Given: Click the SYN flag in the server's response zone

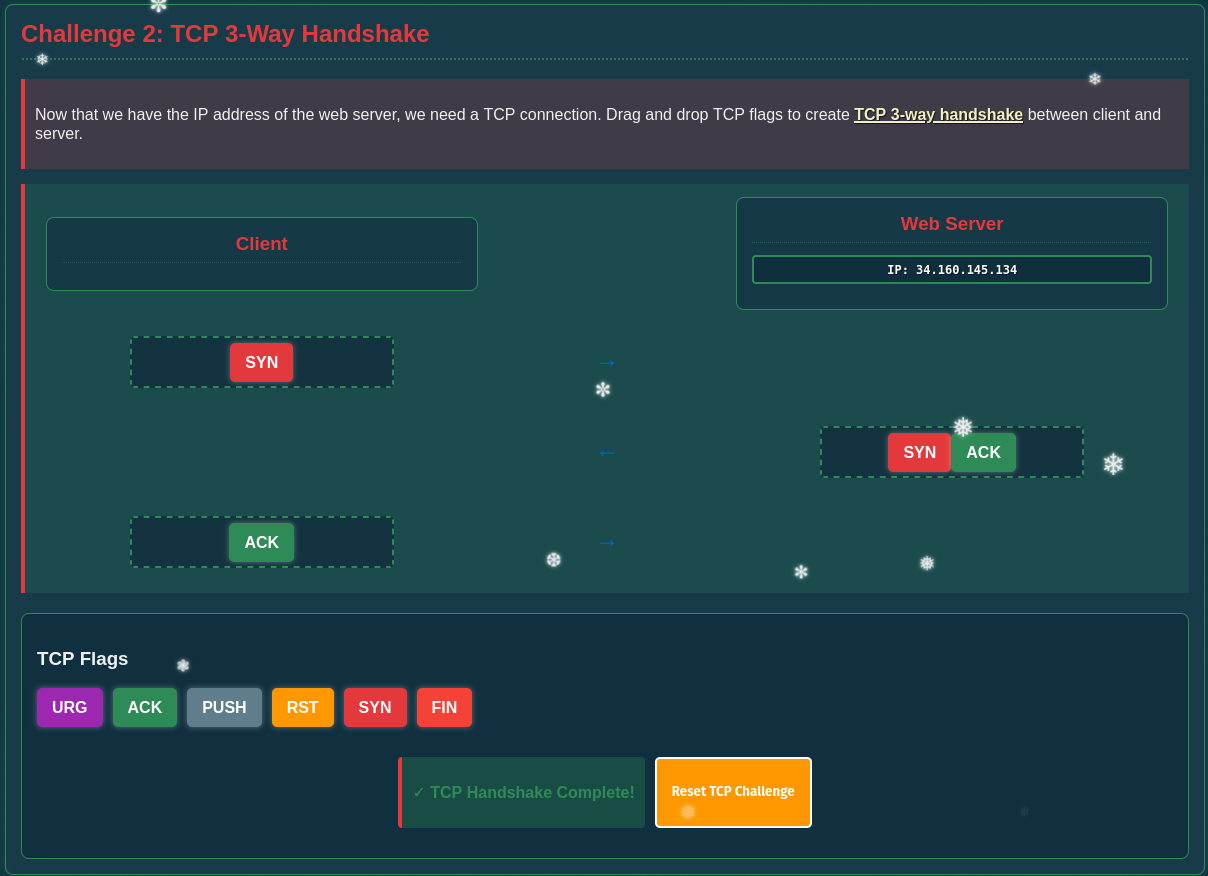Looking at the screenshot, I should click(x=919, y=452).
